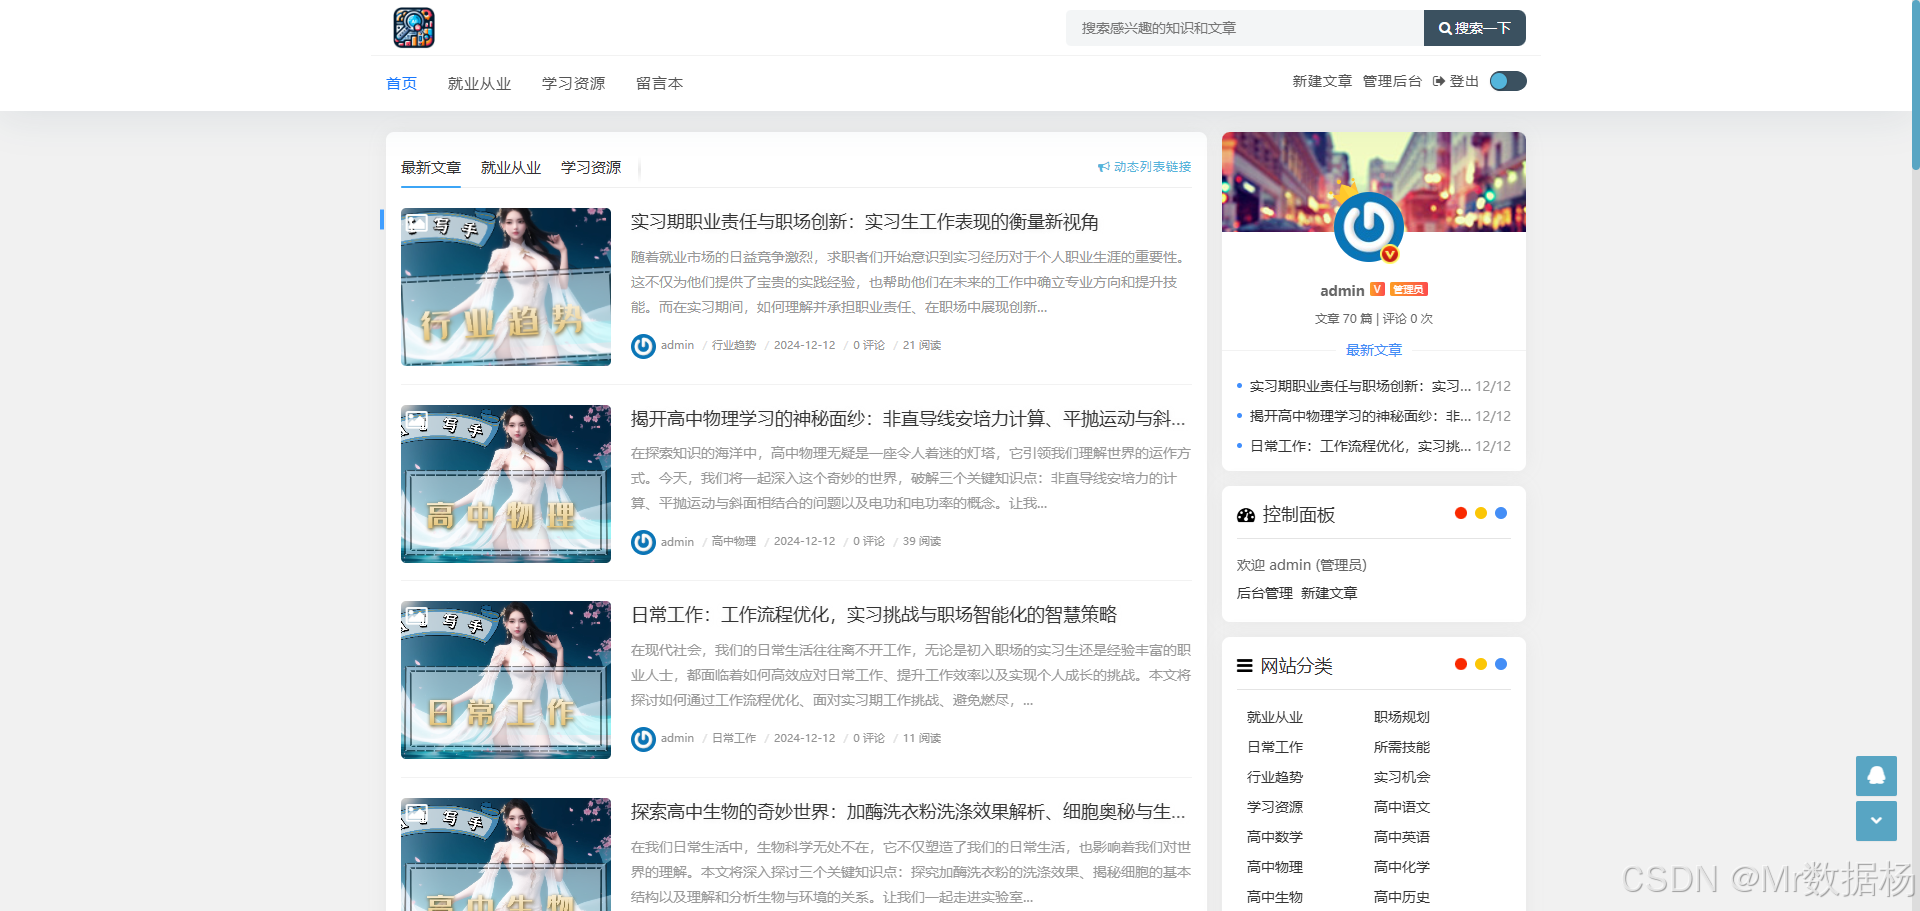Click yellow dot in 控制面板 header
Screen dimensions: 1920x911
pos(1481,513)
